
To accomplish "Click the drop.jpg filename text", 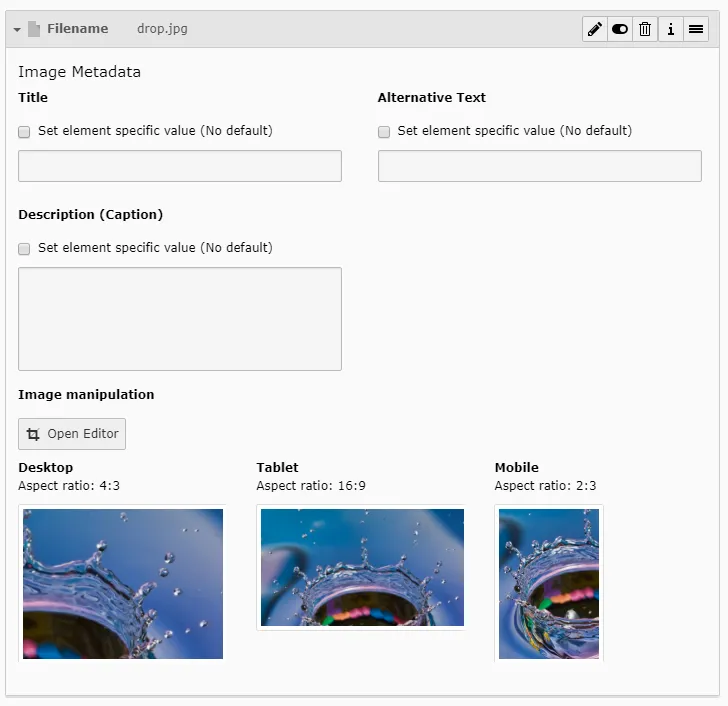I will pos(162,29).
